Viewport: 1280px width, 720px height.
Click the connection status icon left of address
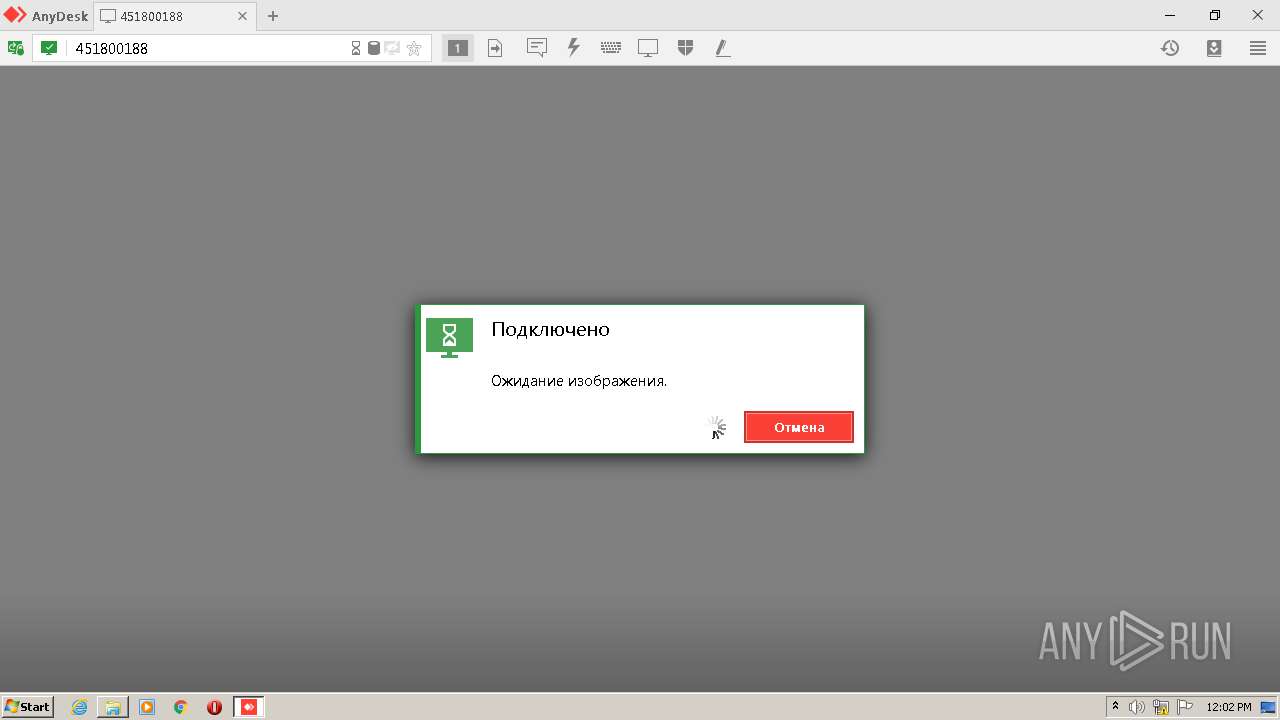point(16,48)
